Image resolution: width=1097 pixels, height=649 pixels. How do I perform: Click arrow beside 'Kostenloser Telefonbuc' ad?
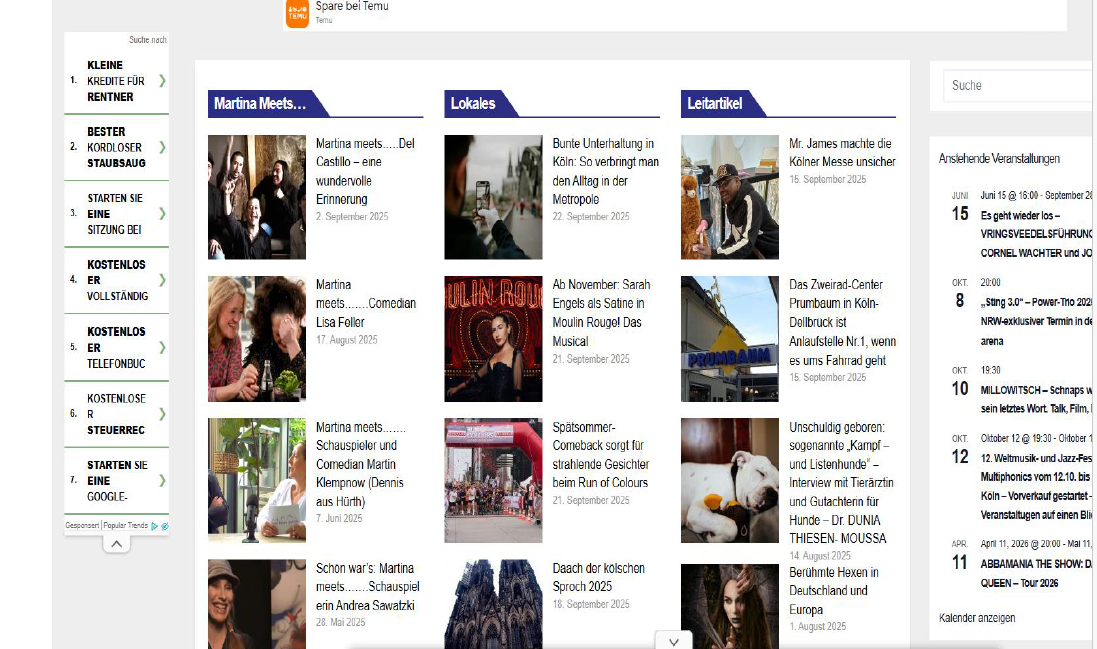point(162,348)
